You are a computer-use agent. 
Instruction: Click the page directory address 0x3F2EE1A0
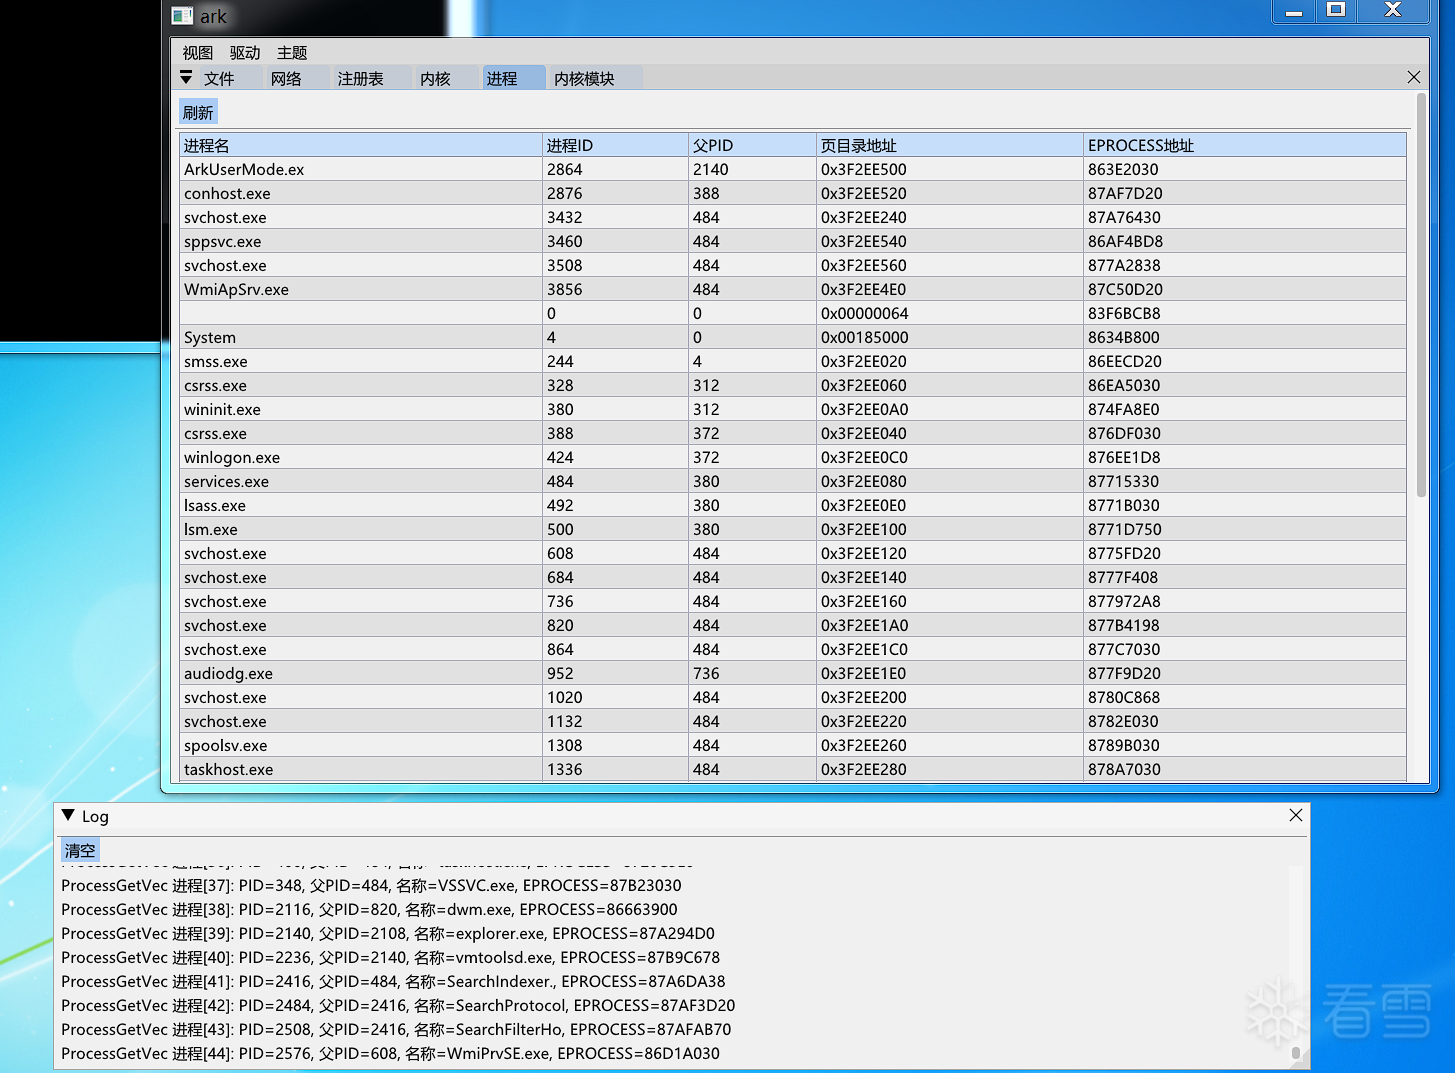click(864, 625)
